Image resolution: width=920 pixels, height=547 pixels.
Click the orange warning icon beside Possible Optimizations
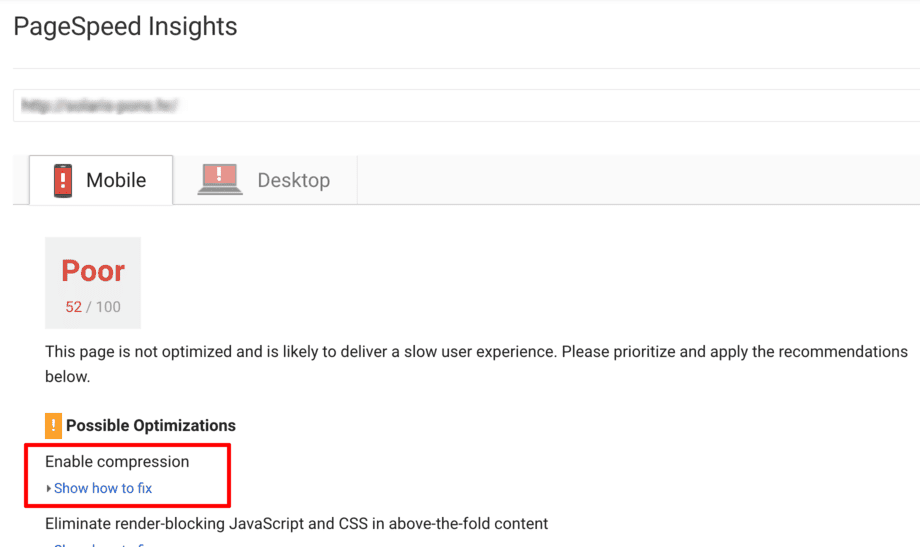point(54,426)
